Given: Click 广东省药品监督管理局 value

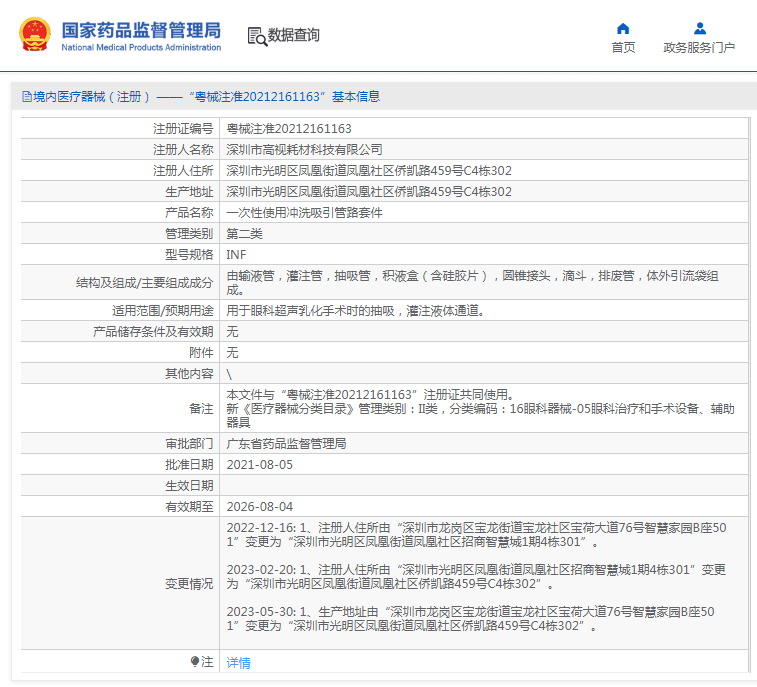Looking at the screenshot, I should (286, 444).
